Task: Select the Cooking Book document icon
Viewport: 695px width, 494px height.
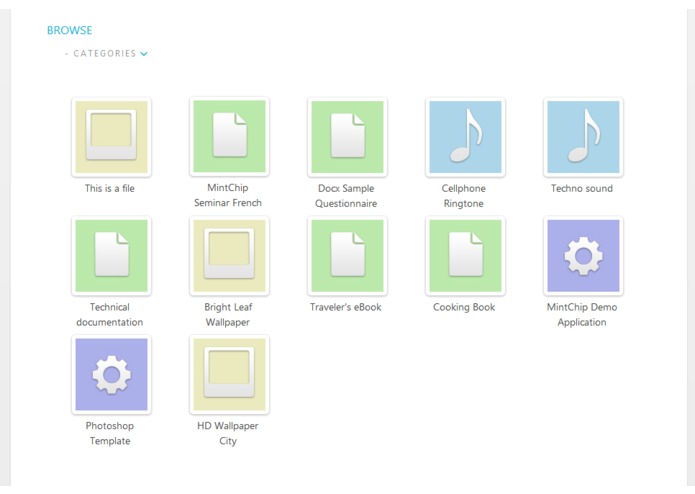Action: [x=465, y=256]
